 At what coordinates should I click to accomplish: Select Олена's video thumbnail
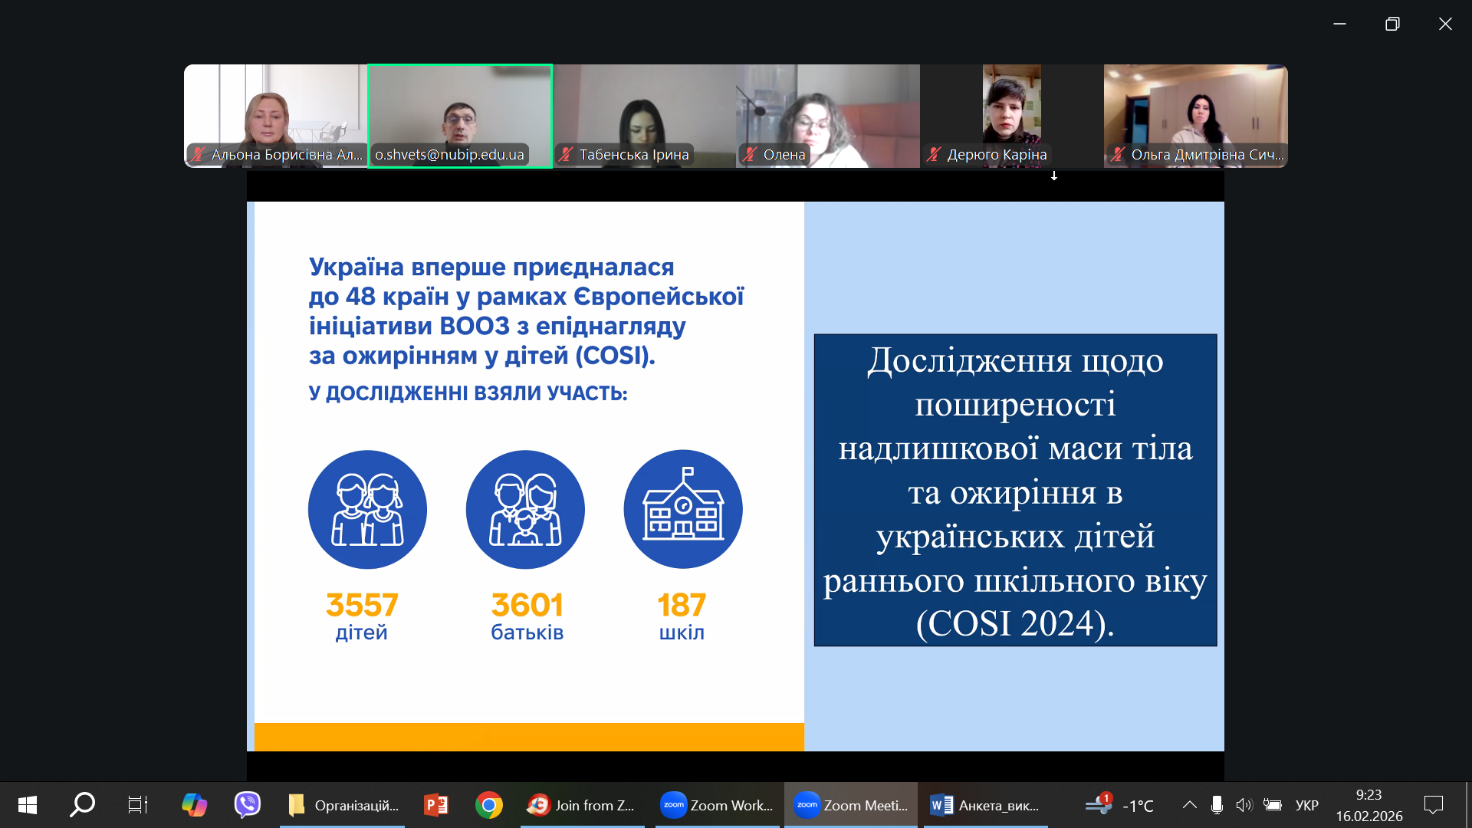tap(828, 116)
